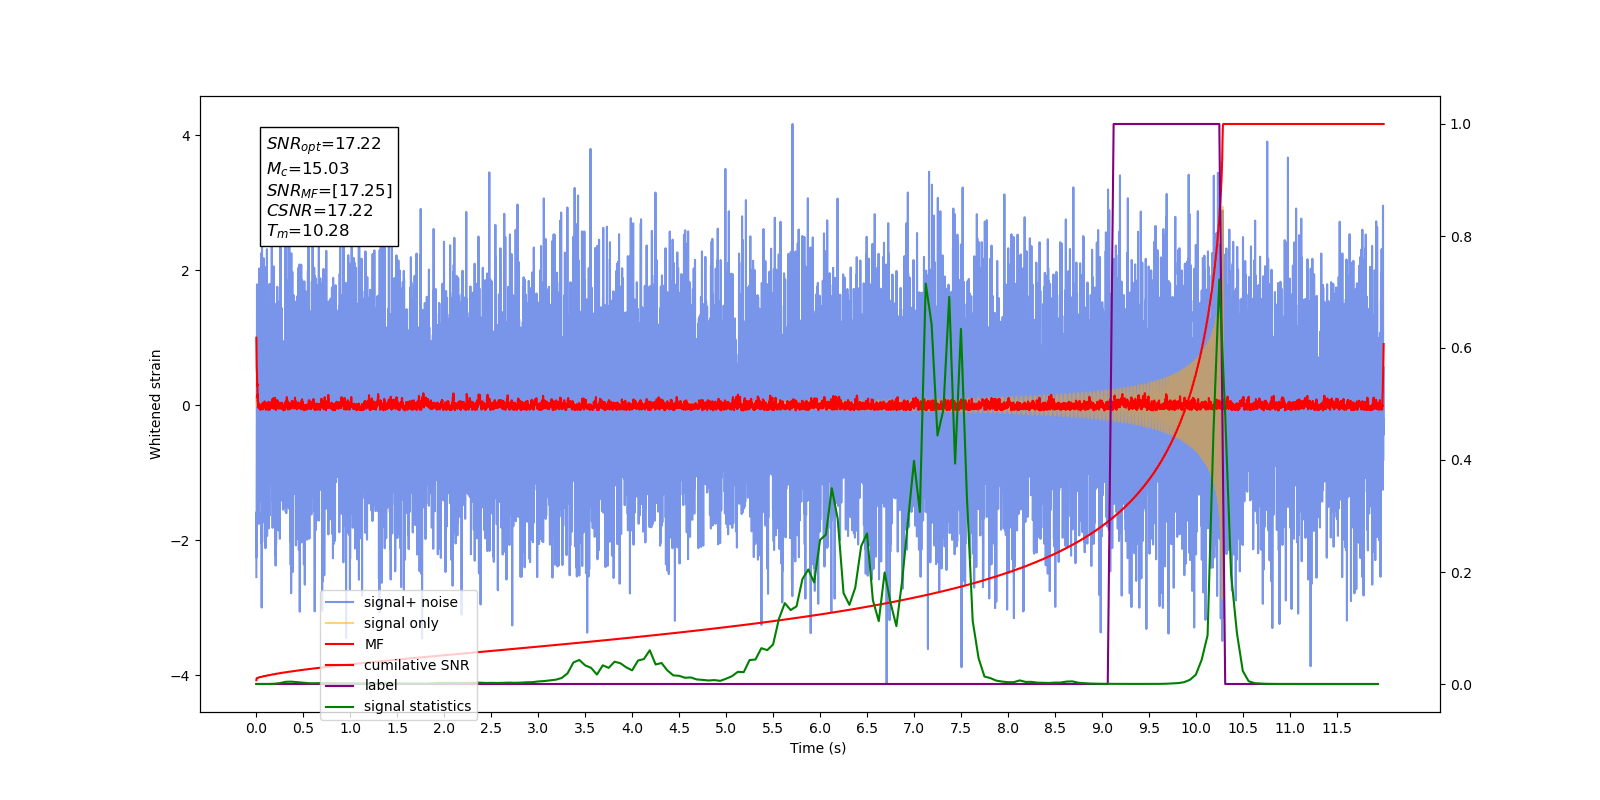The width and height of the screenshot is (1600, 800).
Task: Click the 0.8 tick on the right axis
Action: 1461,237
